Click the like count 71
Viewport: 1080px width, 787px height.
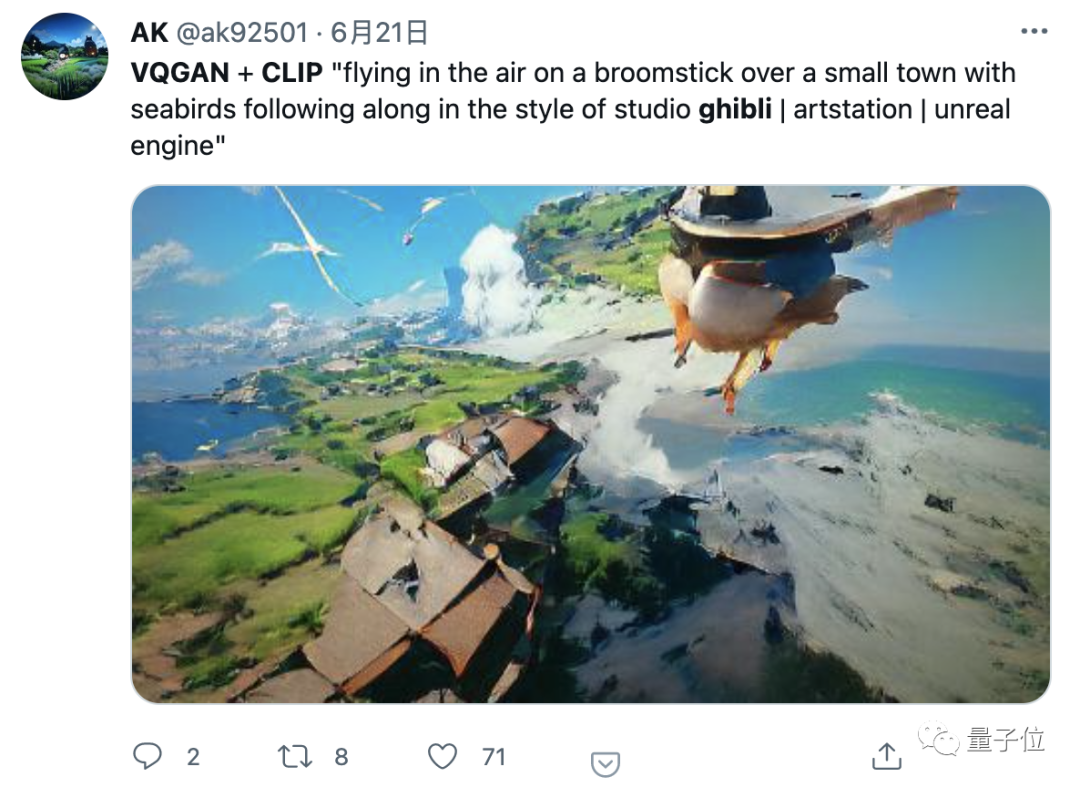(494, 757)
